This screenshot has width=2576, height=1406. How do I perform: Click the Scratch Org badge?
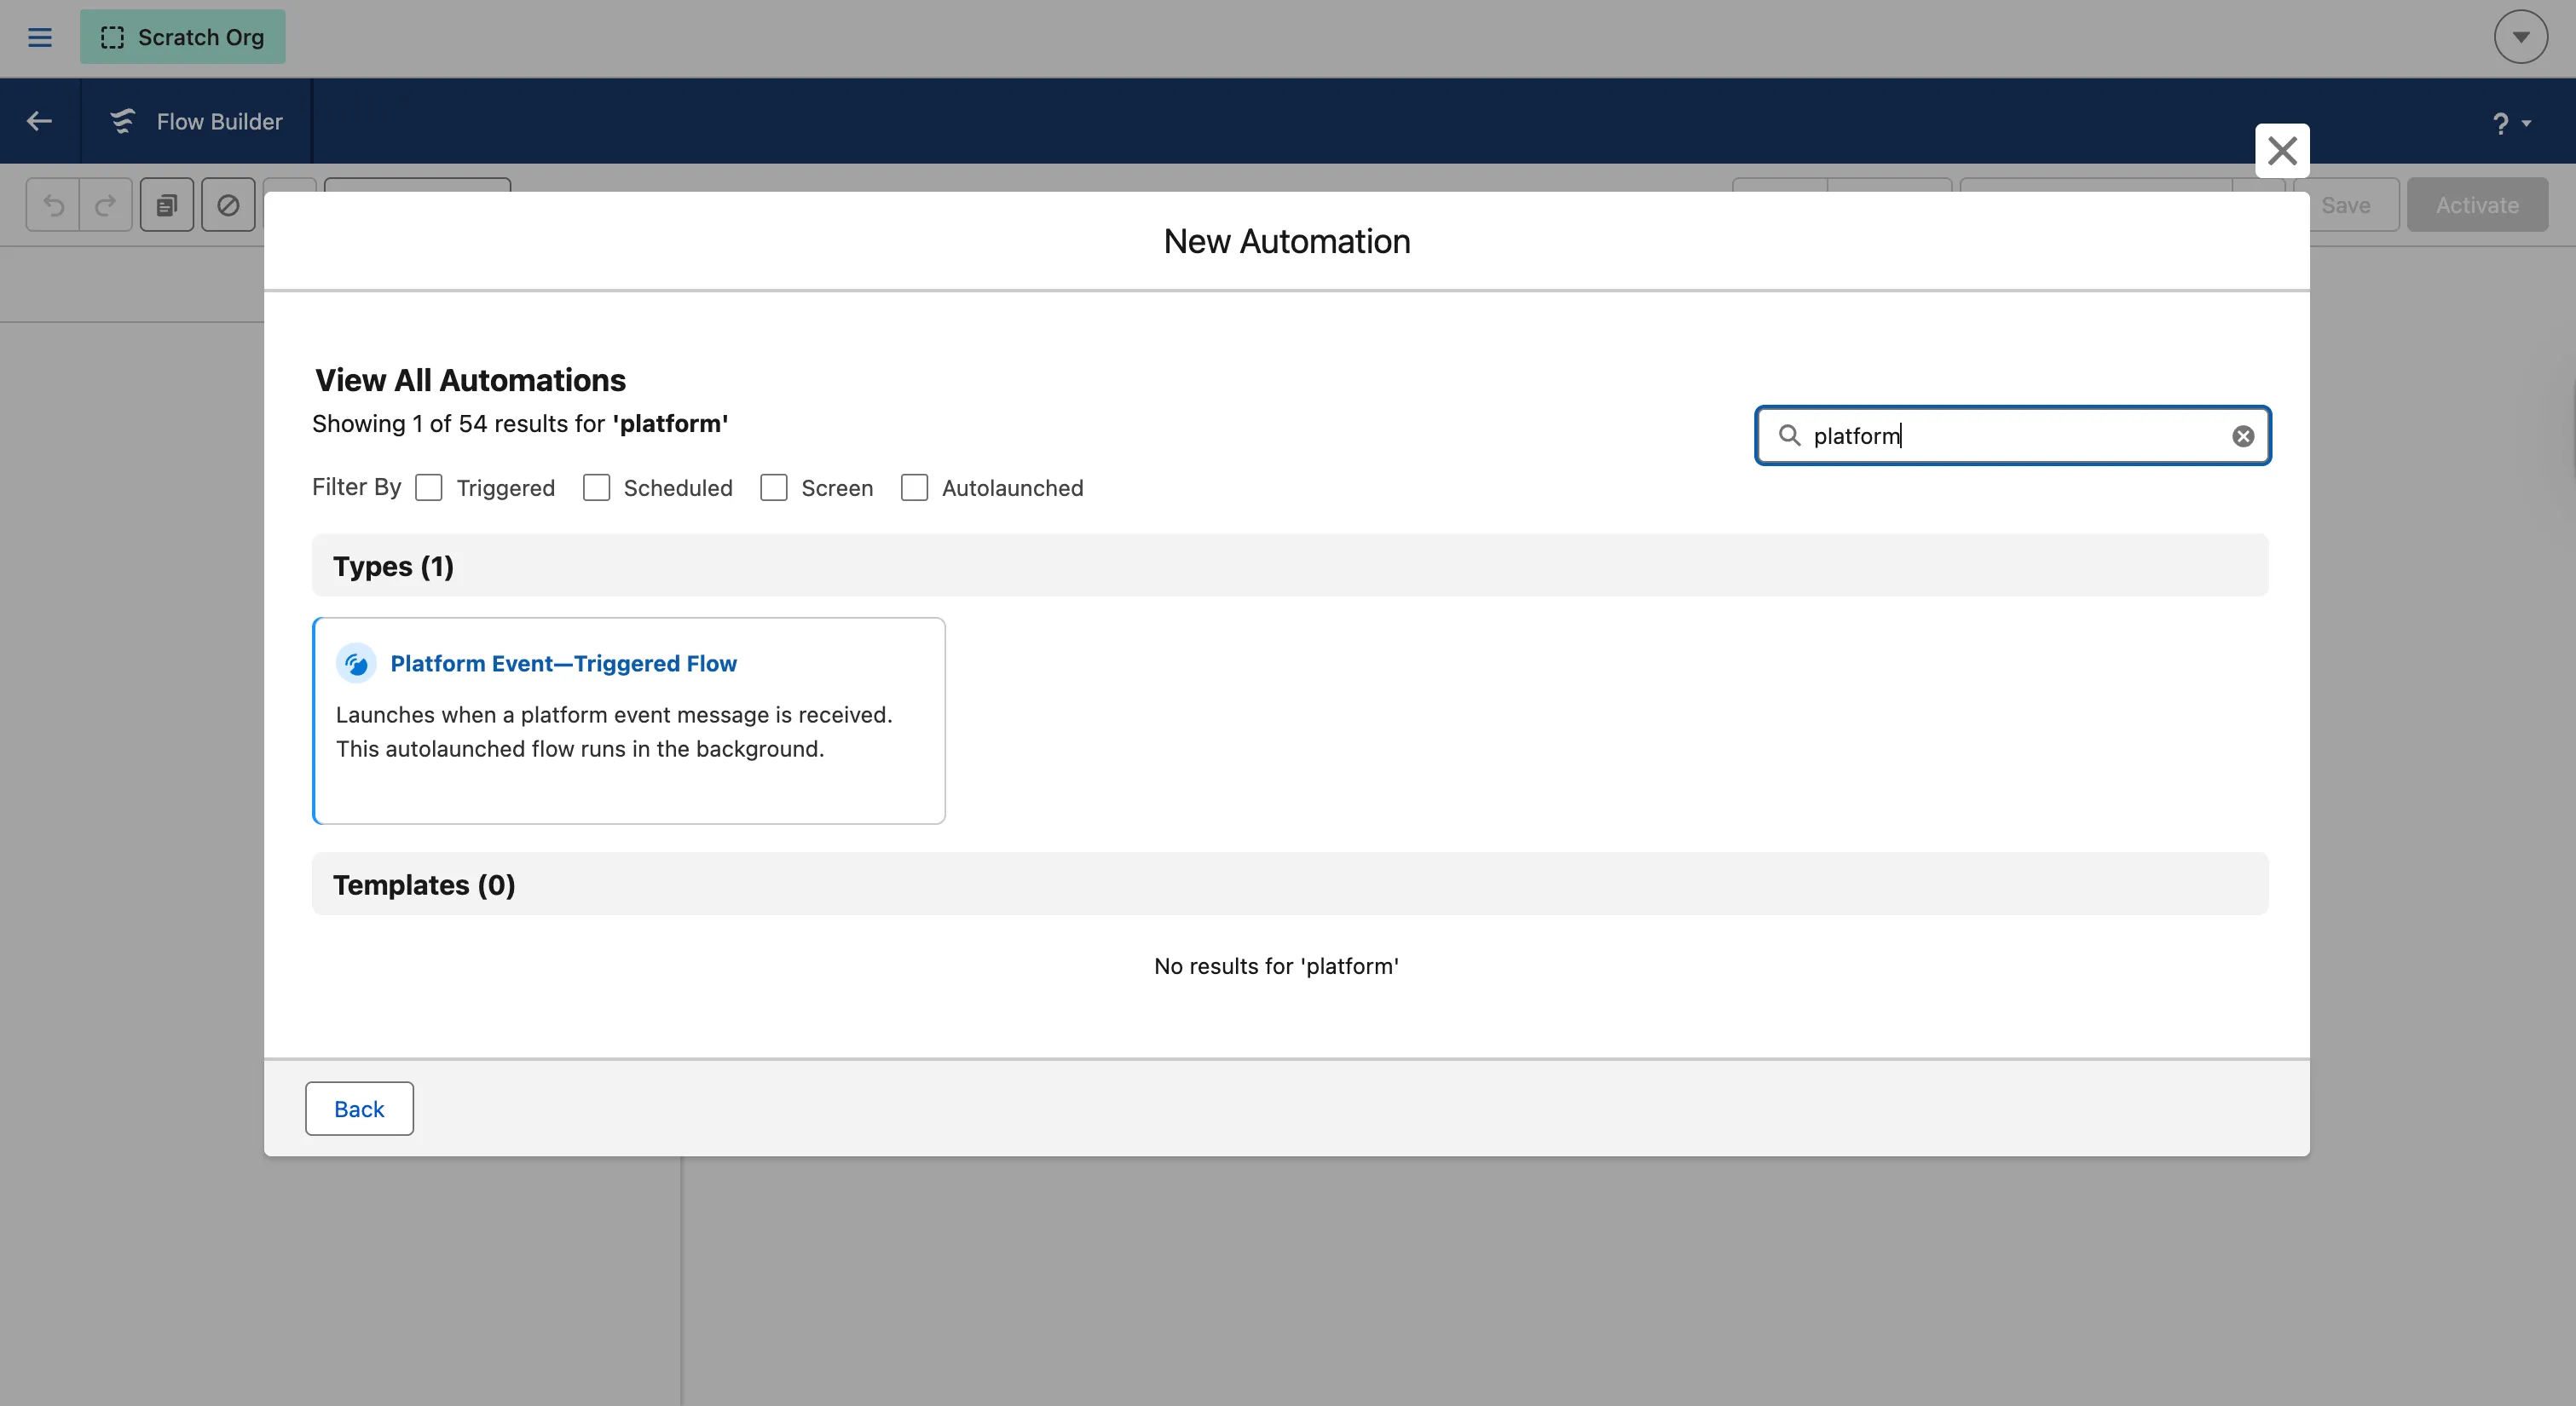(x=182, y=38)
